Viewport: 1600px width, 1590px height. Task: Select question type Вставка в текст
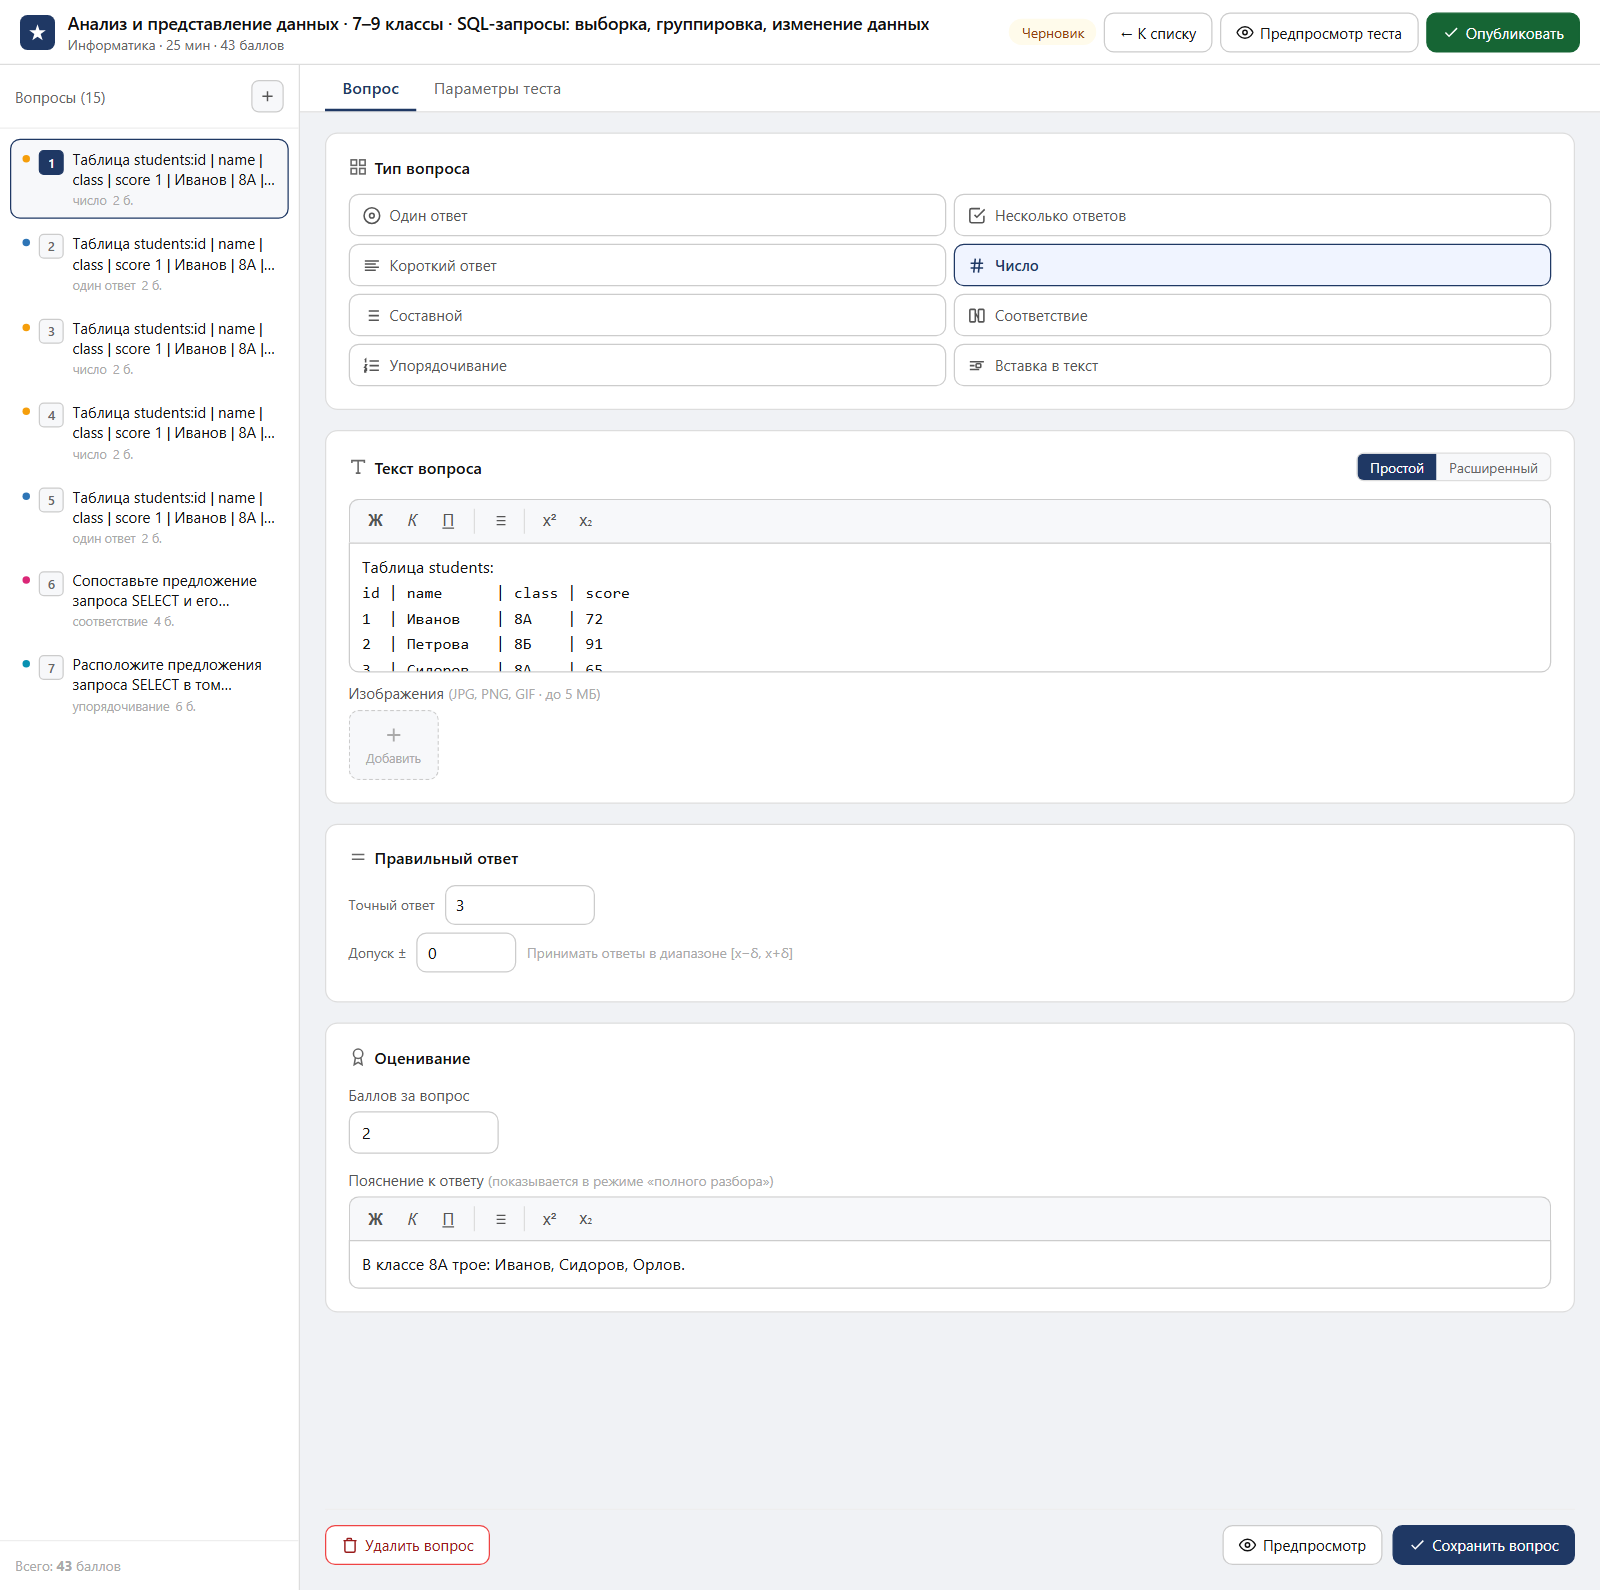click(1252, 365)
